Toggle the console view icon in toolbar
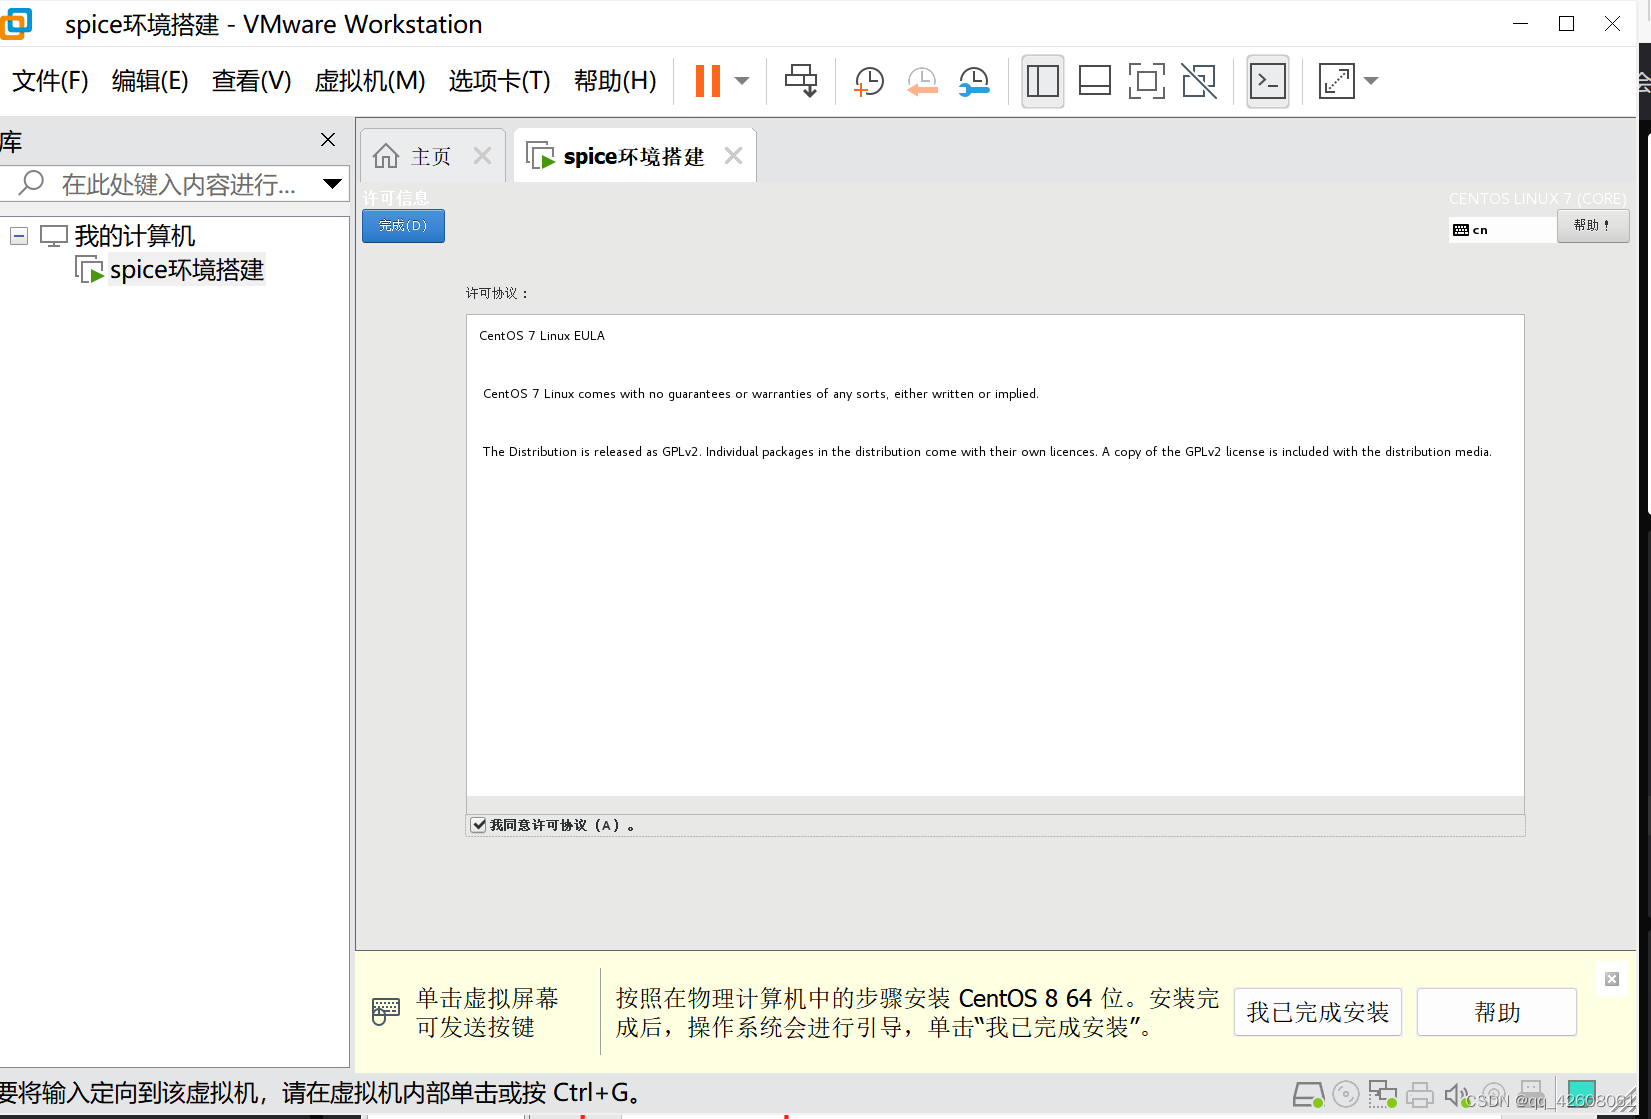Screen dimensions: 1651x1119 (x=1267, y=81)
